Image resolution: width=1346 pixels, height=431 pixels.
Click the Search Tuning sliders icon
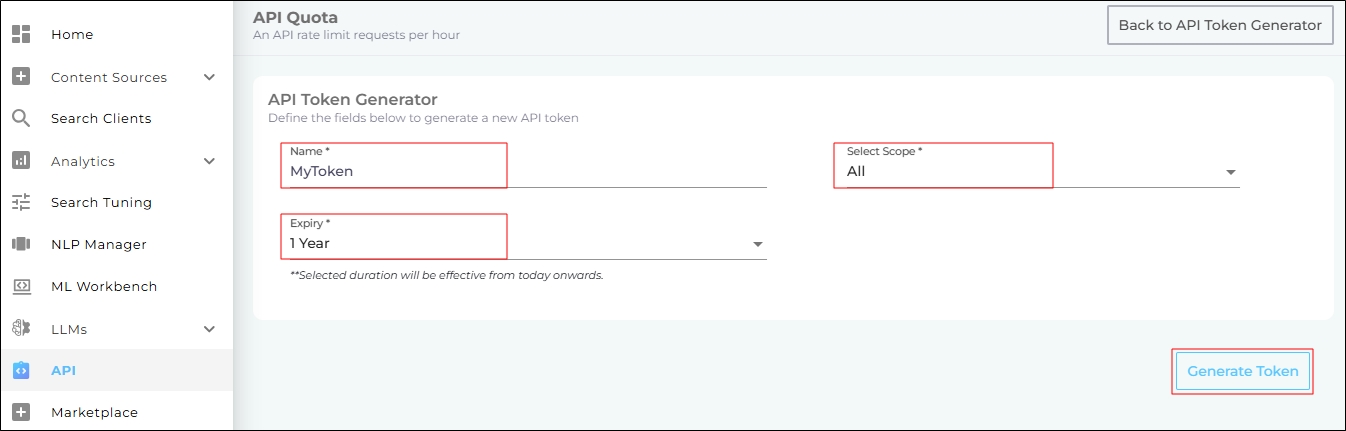pos(21,202)
